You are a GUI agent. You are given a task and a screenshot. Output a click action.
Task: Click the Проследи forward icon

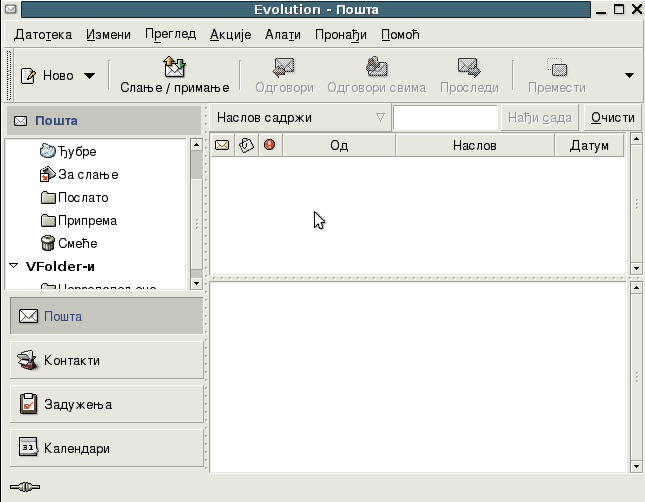(469, 67)
